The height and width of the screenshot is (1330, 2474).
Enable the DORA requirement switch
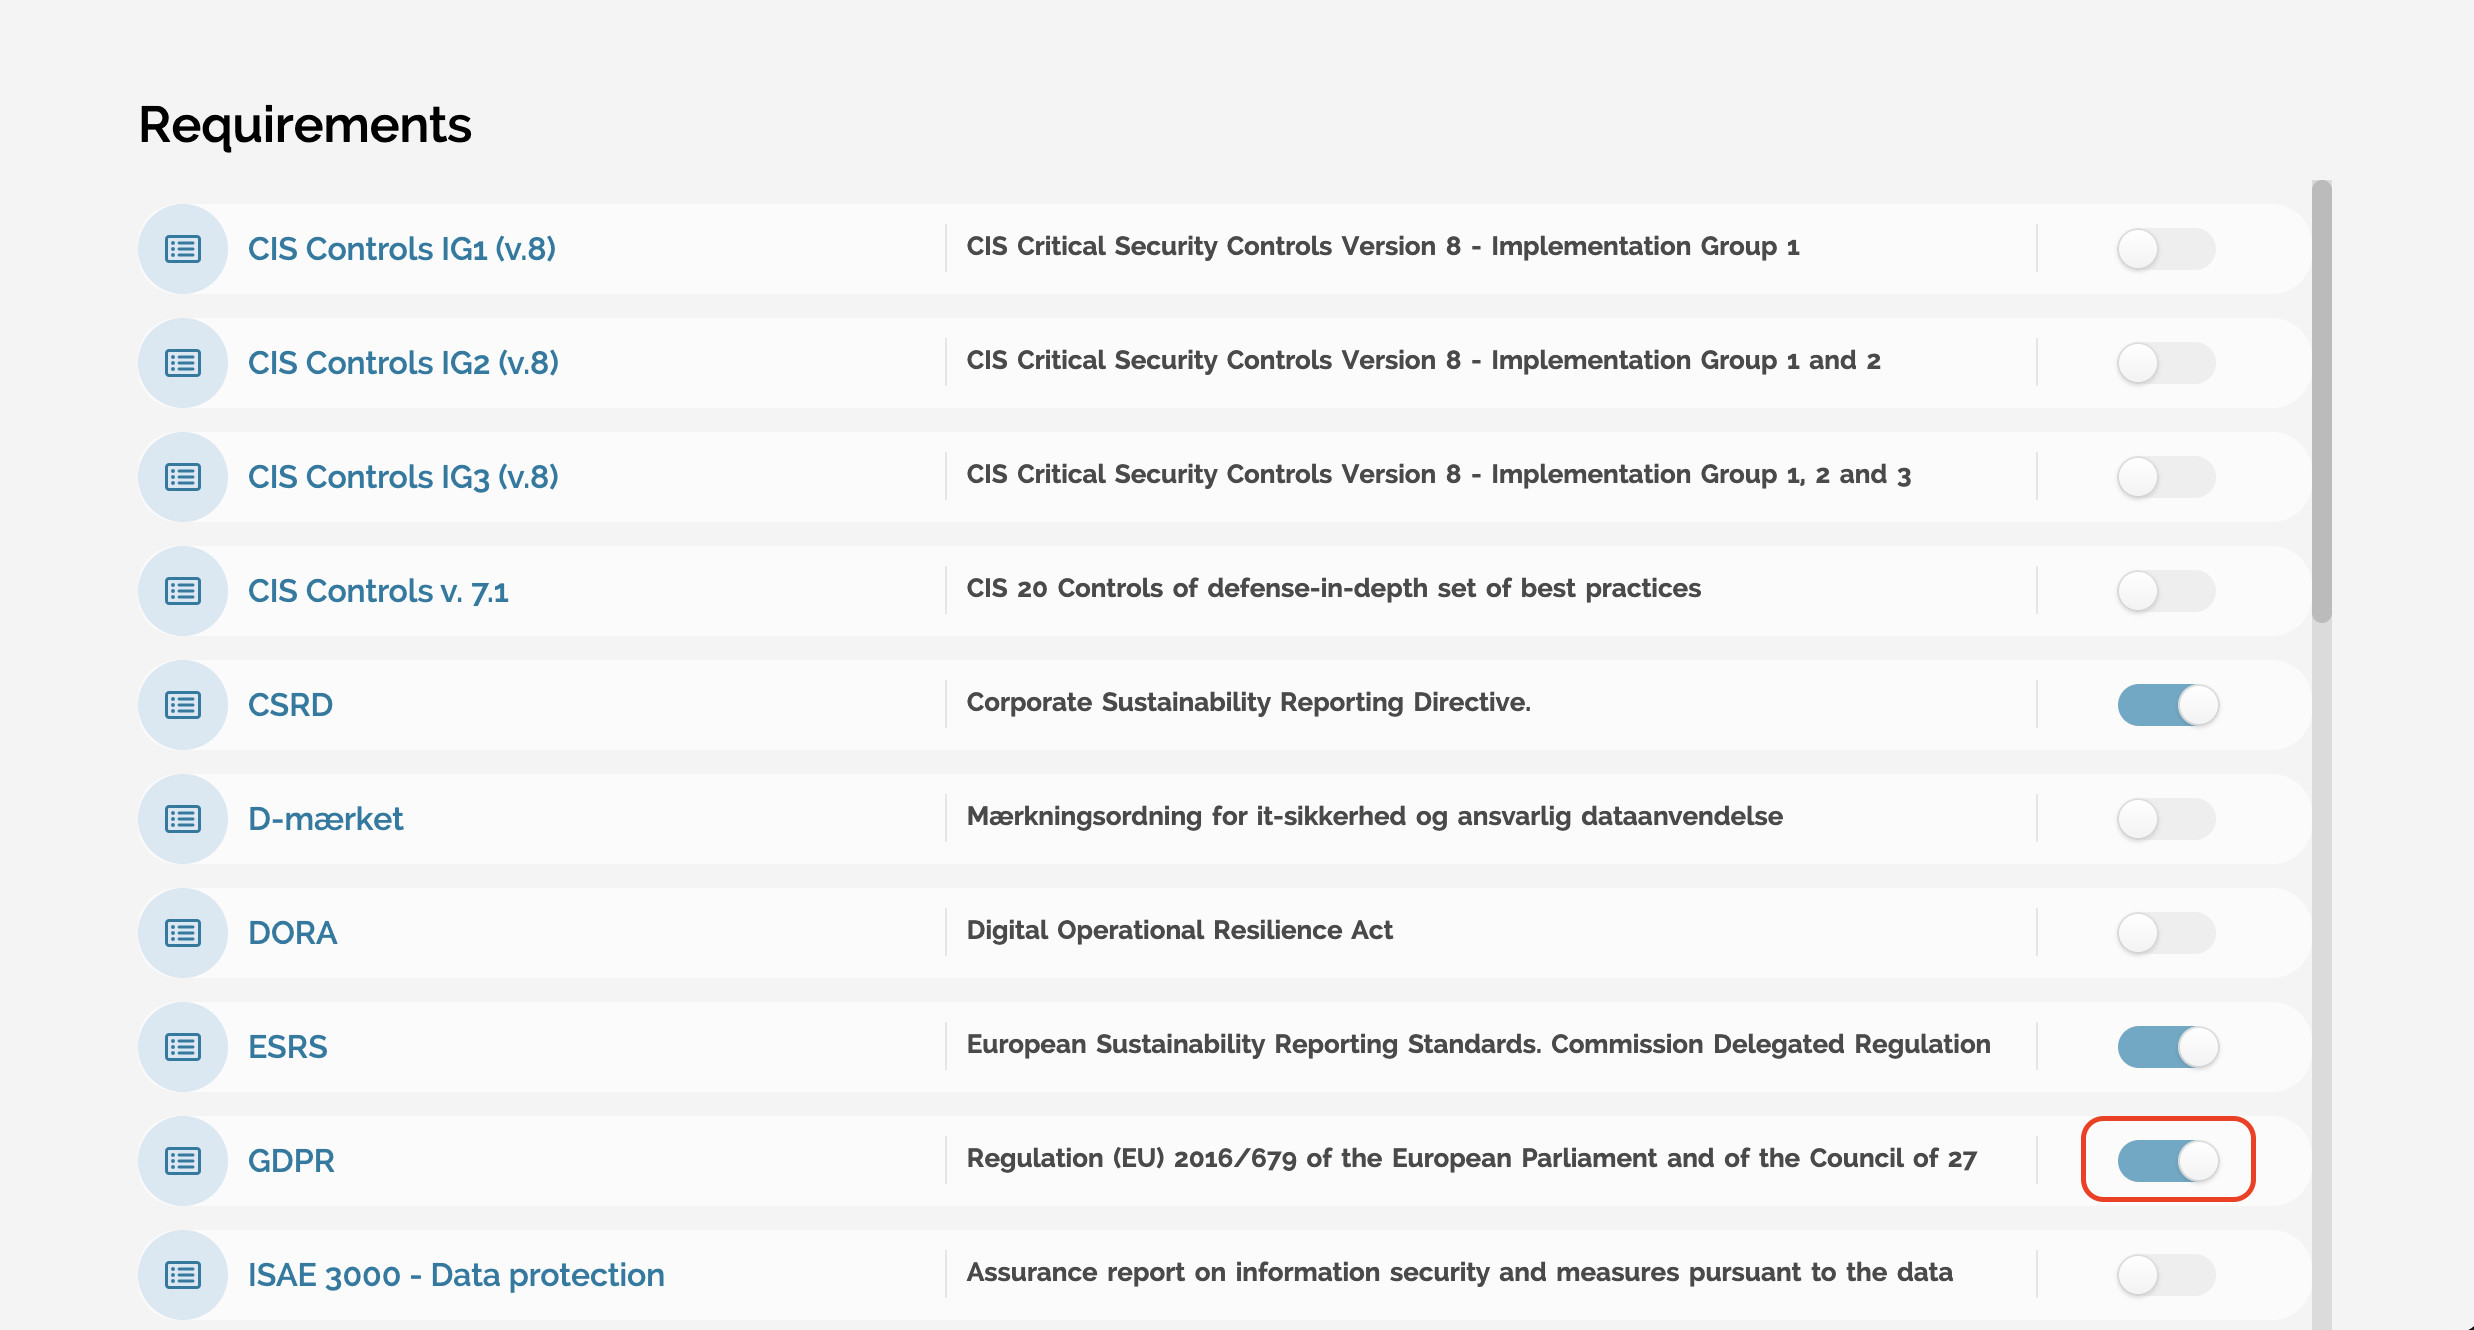(2166, 933)
